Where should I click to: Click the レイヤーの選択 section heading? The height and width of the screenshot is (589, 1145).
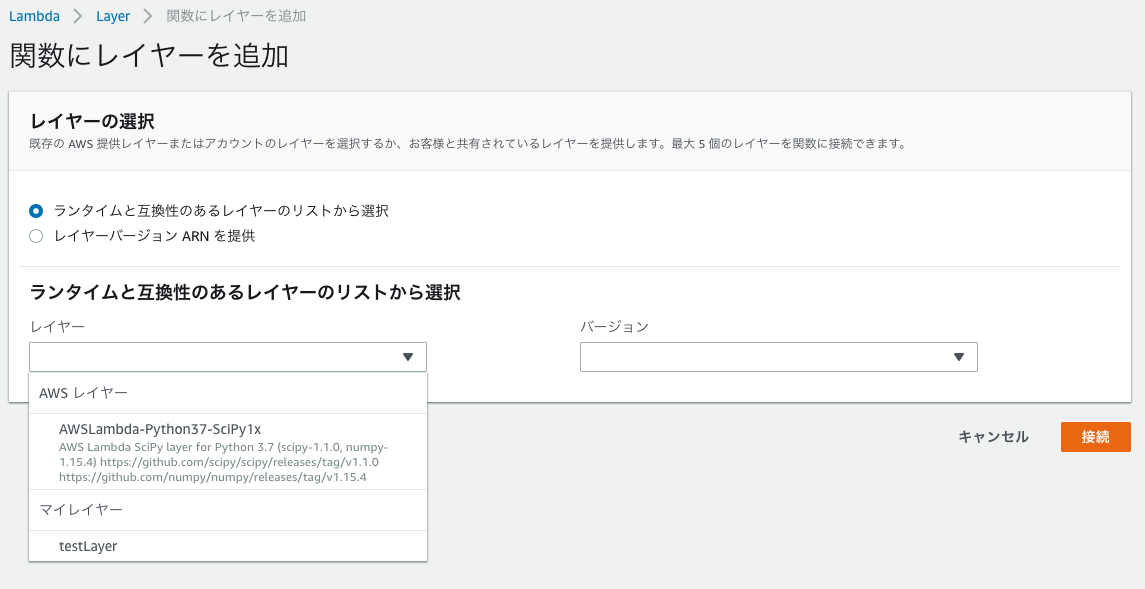(x=92, y=121)
